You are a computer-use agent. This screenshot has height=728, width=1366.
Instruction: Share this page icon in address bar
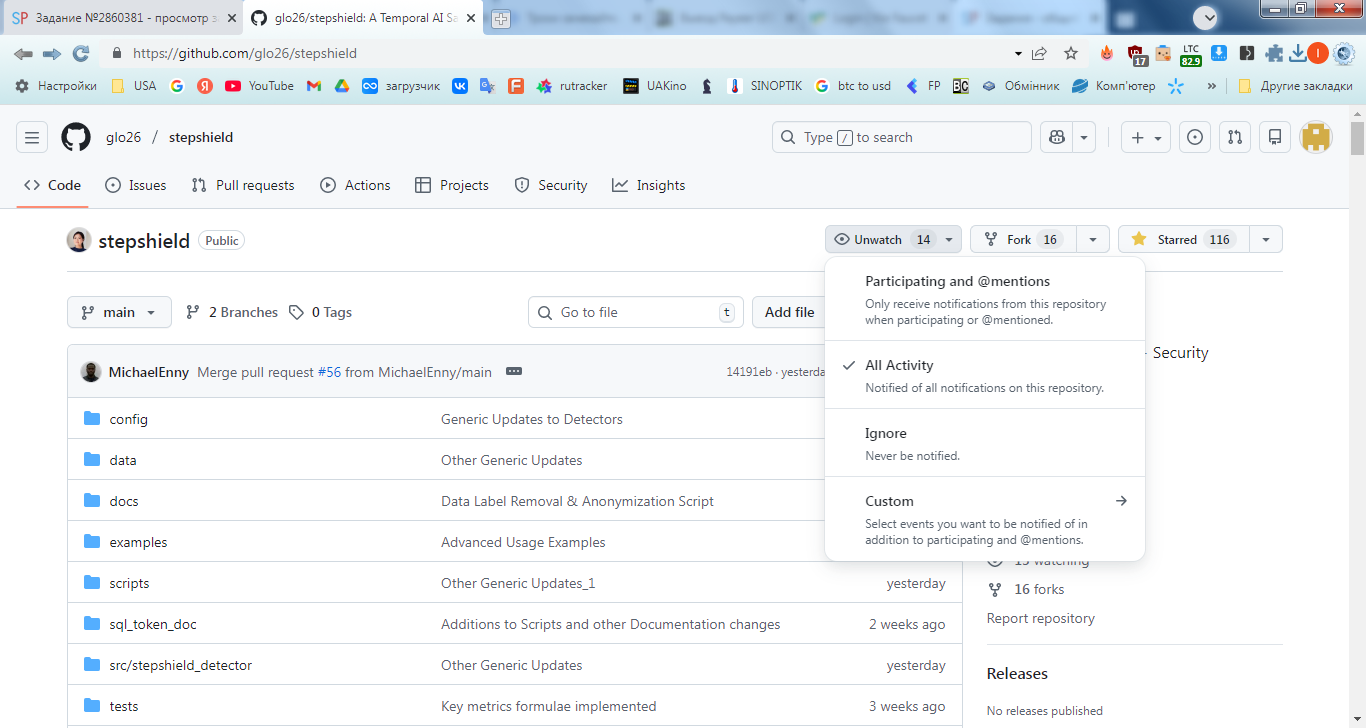pyautogui.click(x=1040, y=53)
